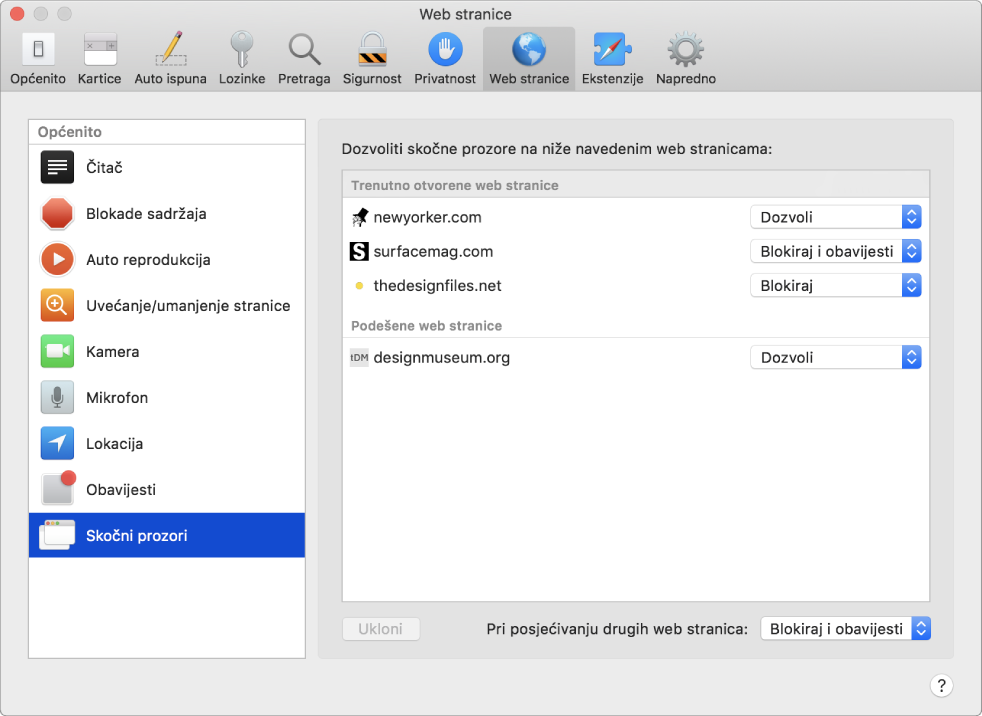The height and width of the screenshot is (716, 982).
Task: Open dropdown for visiting other websites
Action: pyautogui.click(x=845, y=629)
